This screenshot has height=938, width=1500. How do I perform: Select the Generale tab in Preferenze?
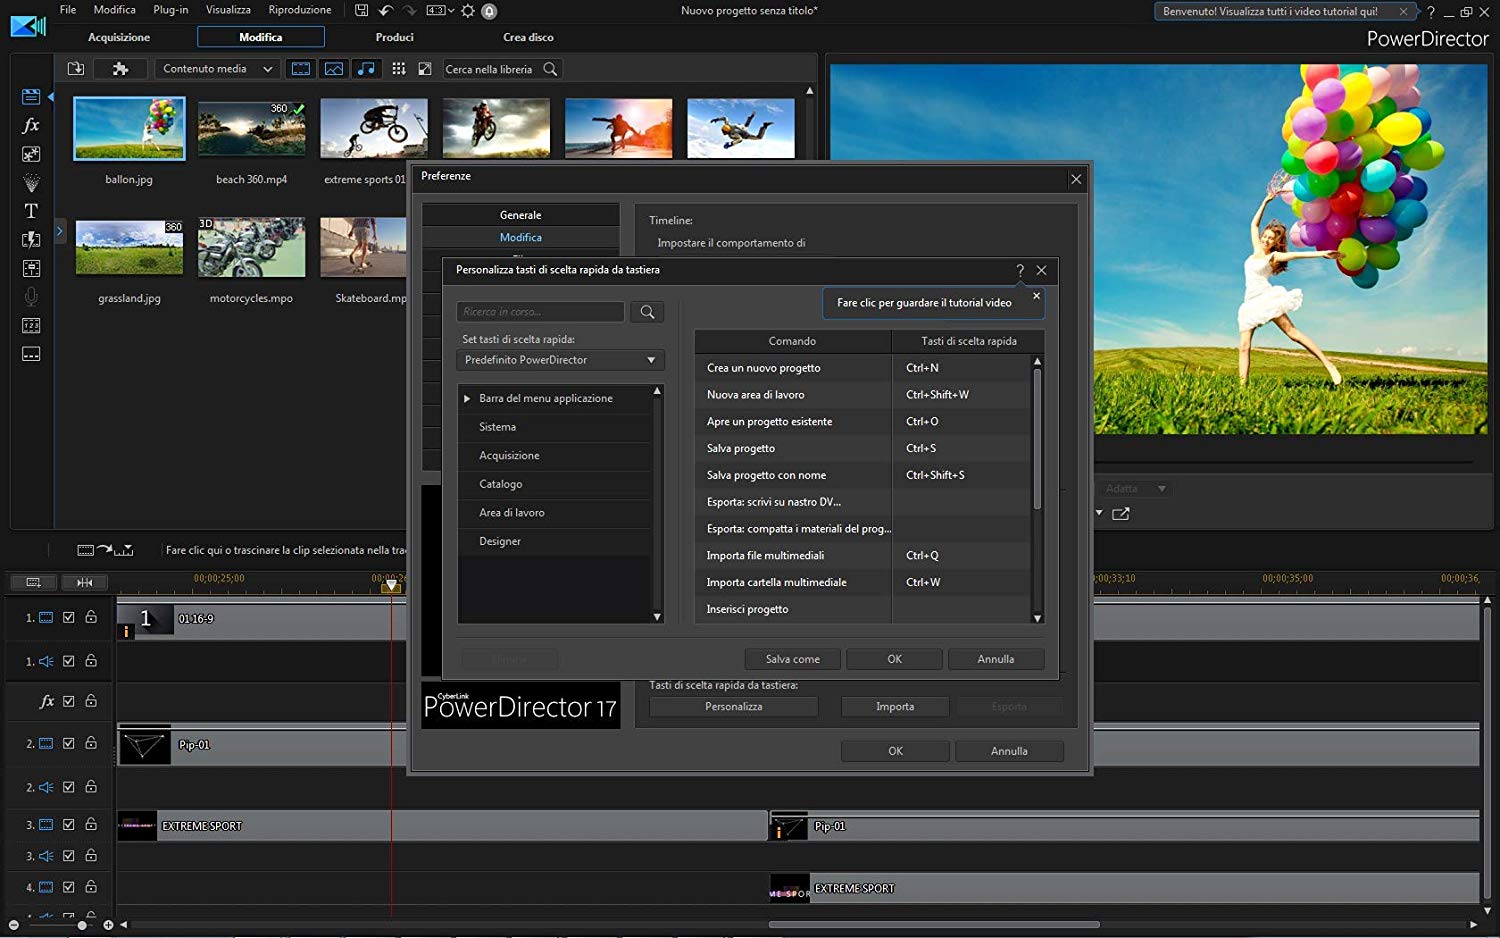pyautogui.click(x=520, y=215)
